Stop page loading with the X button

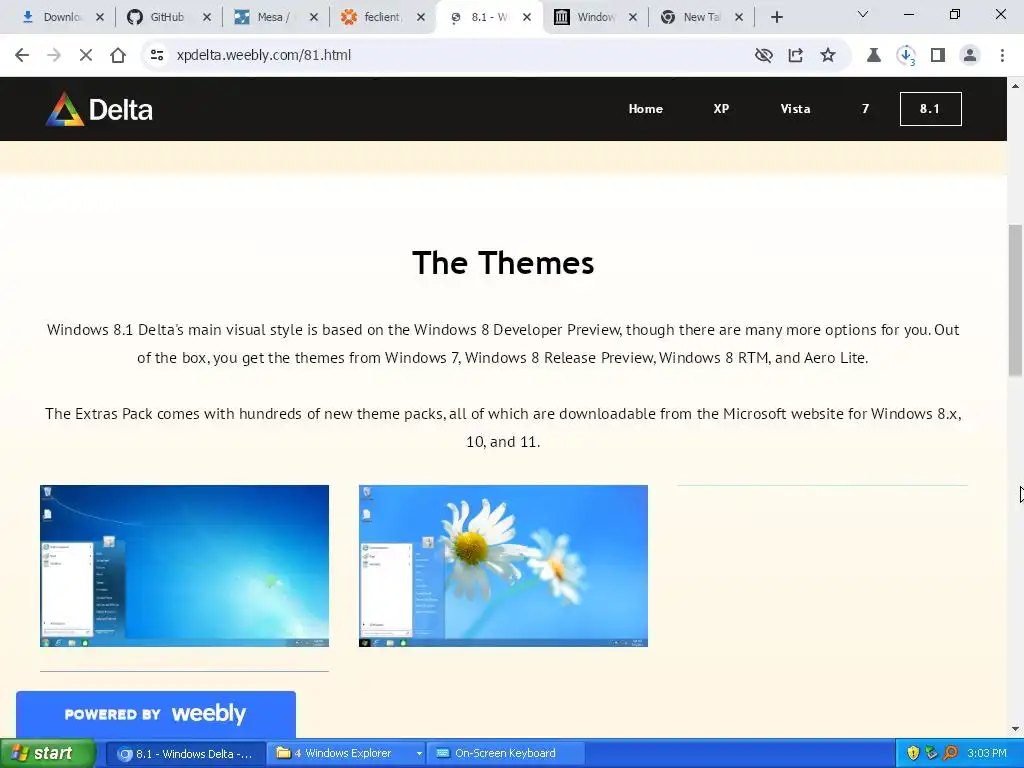[86, 55]
